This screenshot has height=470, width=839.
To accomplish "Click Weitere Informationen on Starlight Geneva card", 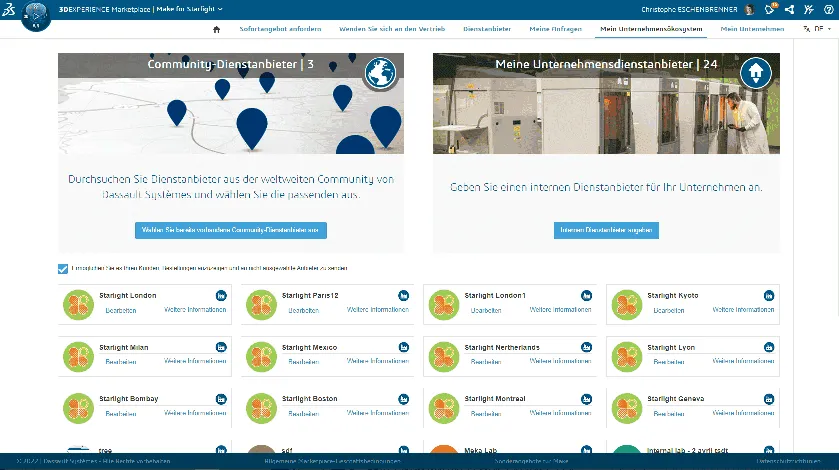I will (x=743, y=413).
